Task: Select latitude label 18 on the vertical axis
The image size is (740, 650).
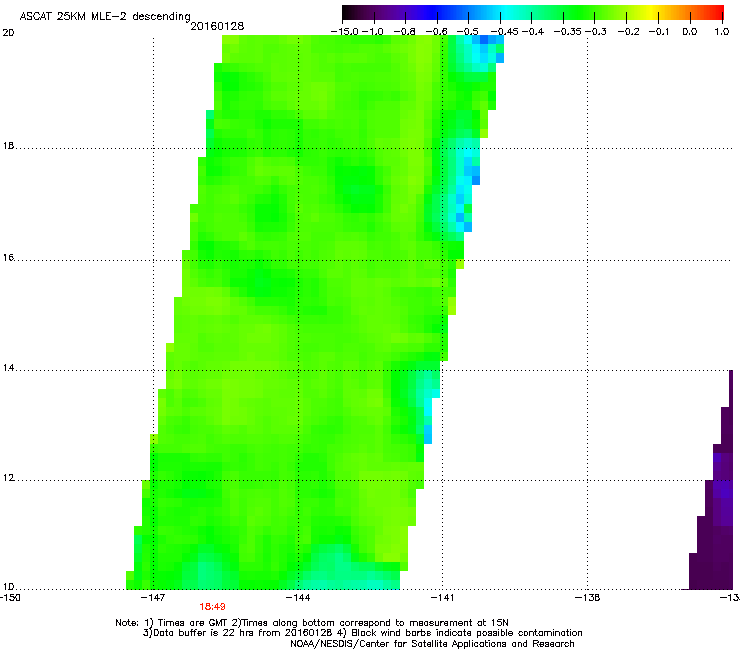Action: click(8, 146)
